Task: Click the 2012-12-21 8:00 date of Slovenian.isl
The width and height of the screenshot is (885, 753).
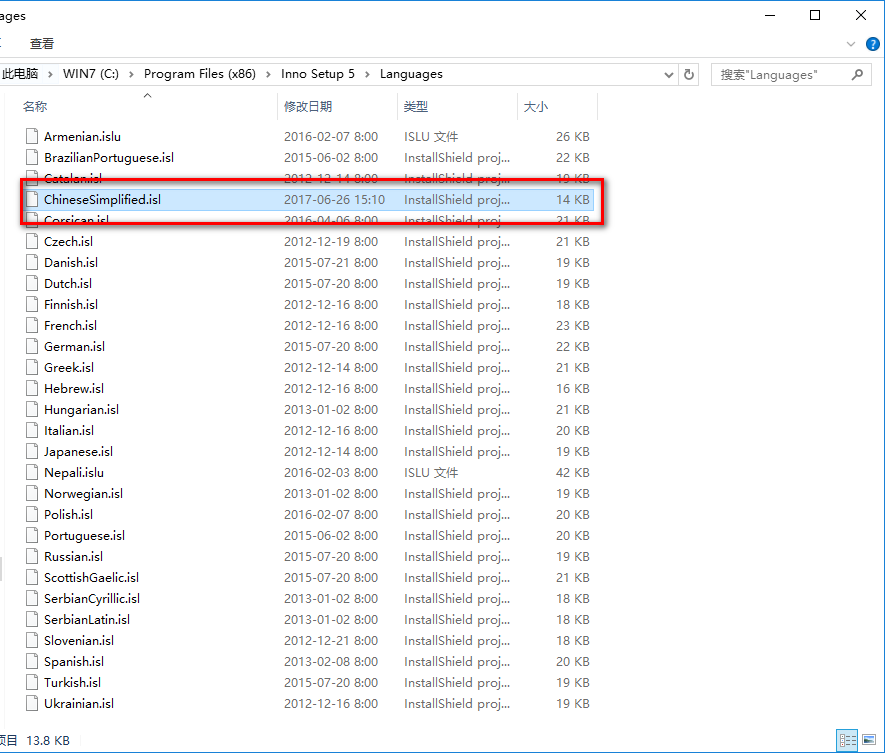Action: [331, 640]
